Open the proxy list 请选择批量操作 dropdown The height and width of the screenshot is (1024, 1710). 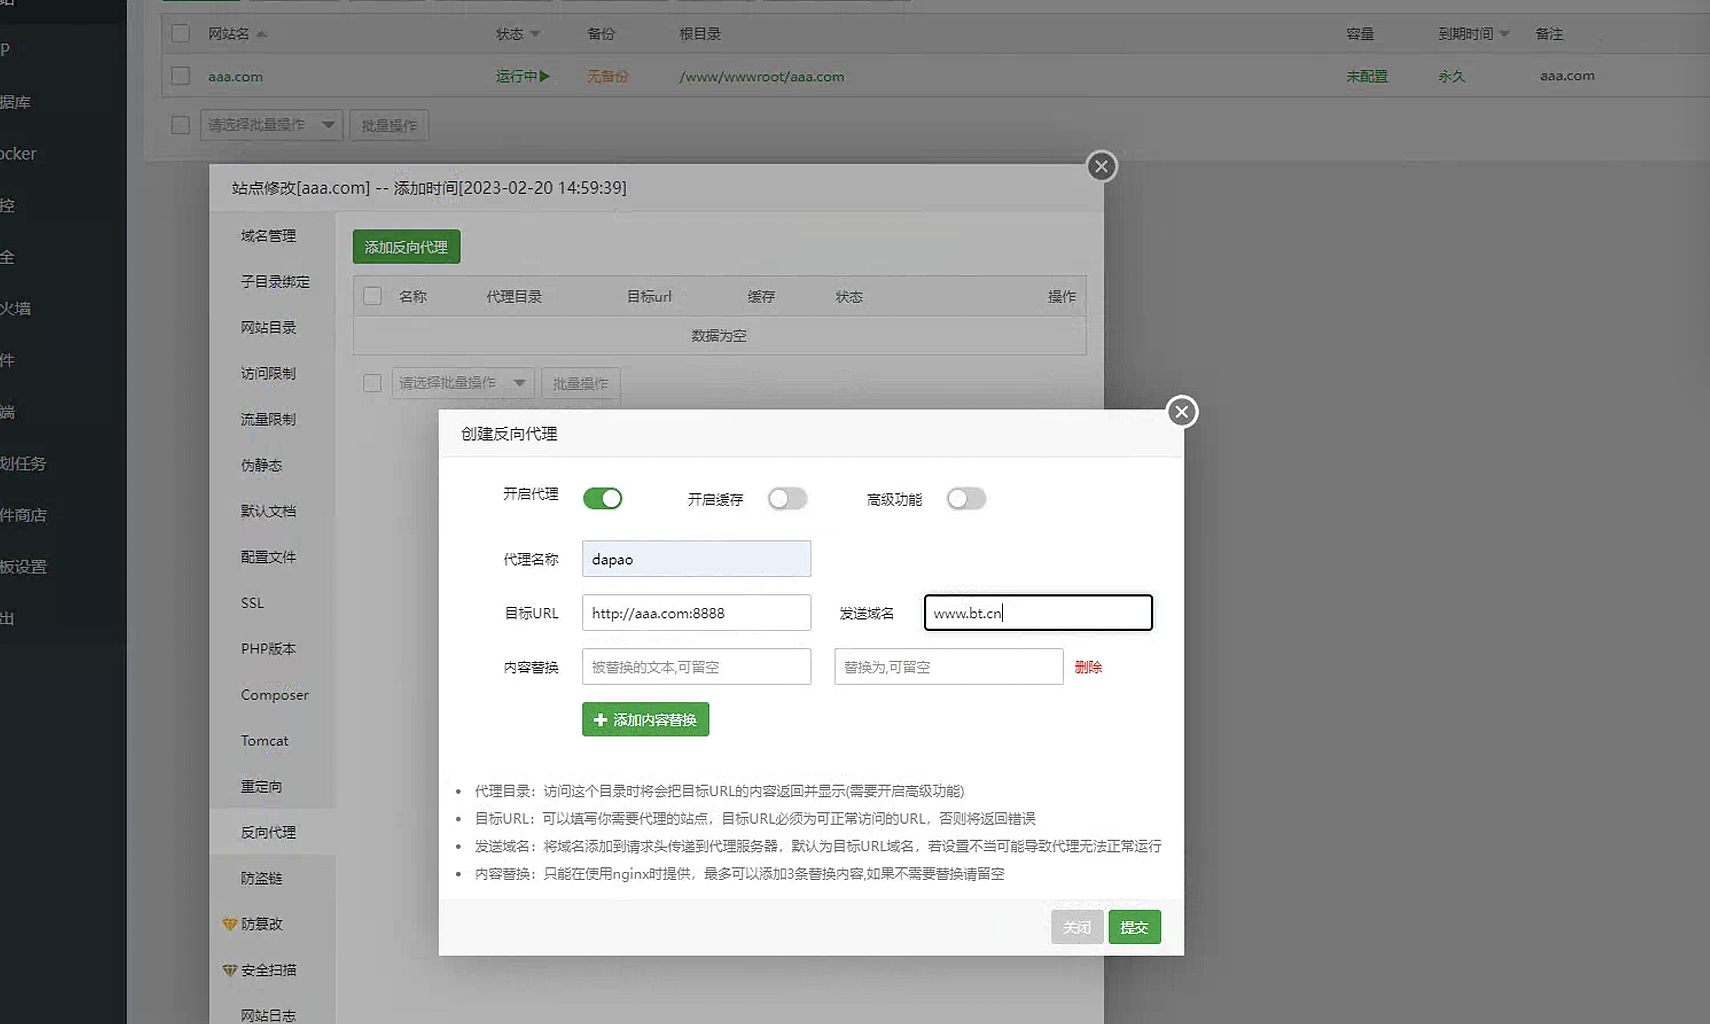point(463,383)
